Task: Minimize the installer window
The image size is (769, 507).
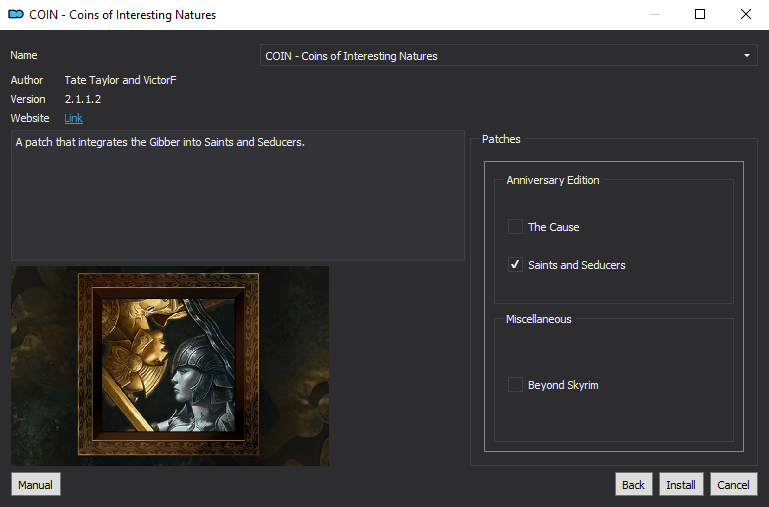Action: (654, 14)
